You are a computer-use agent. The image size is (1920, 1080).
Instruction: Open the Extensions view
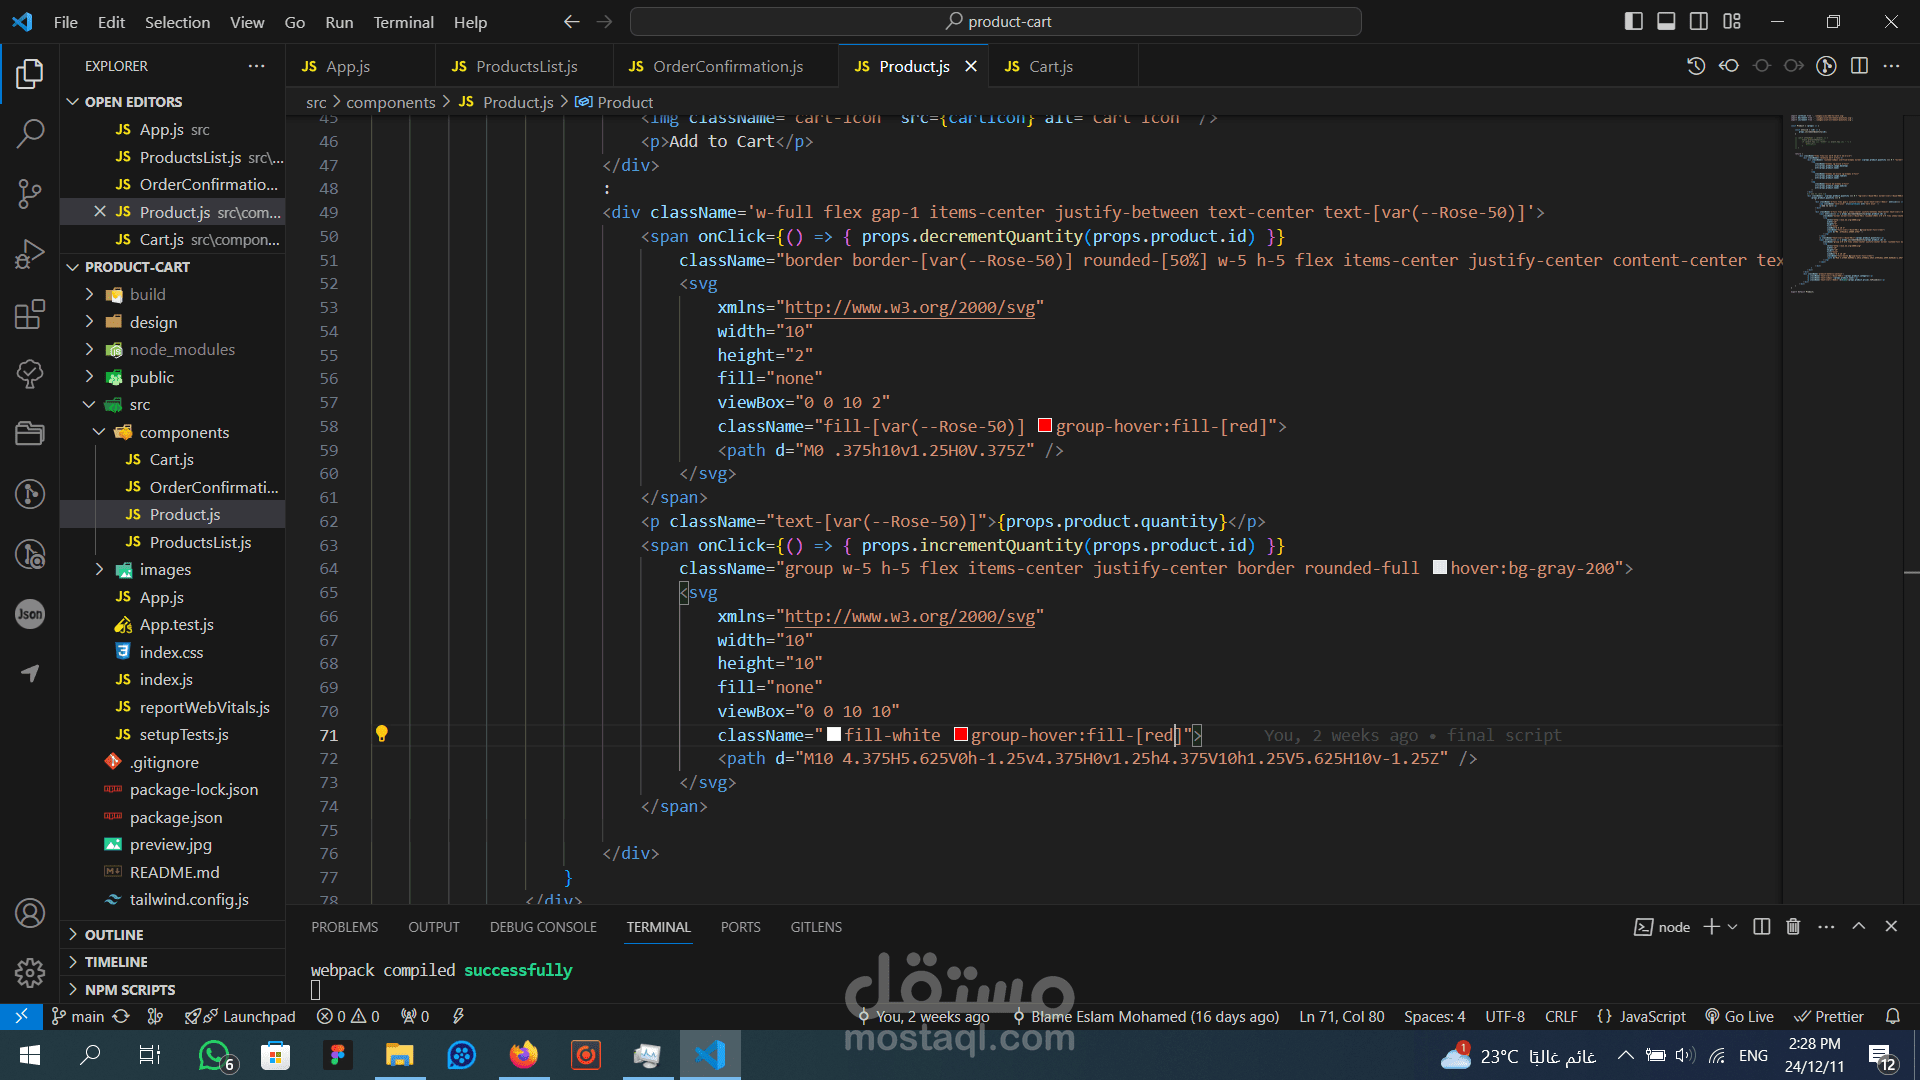30,314
